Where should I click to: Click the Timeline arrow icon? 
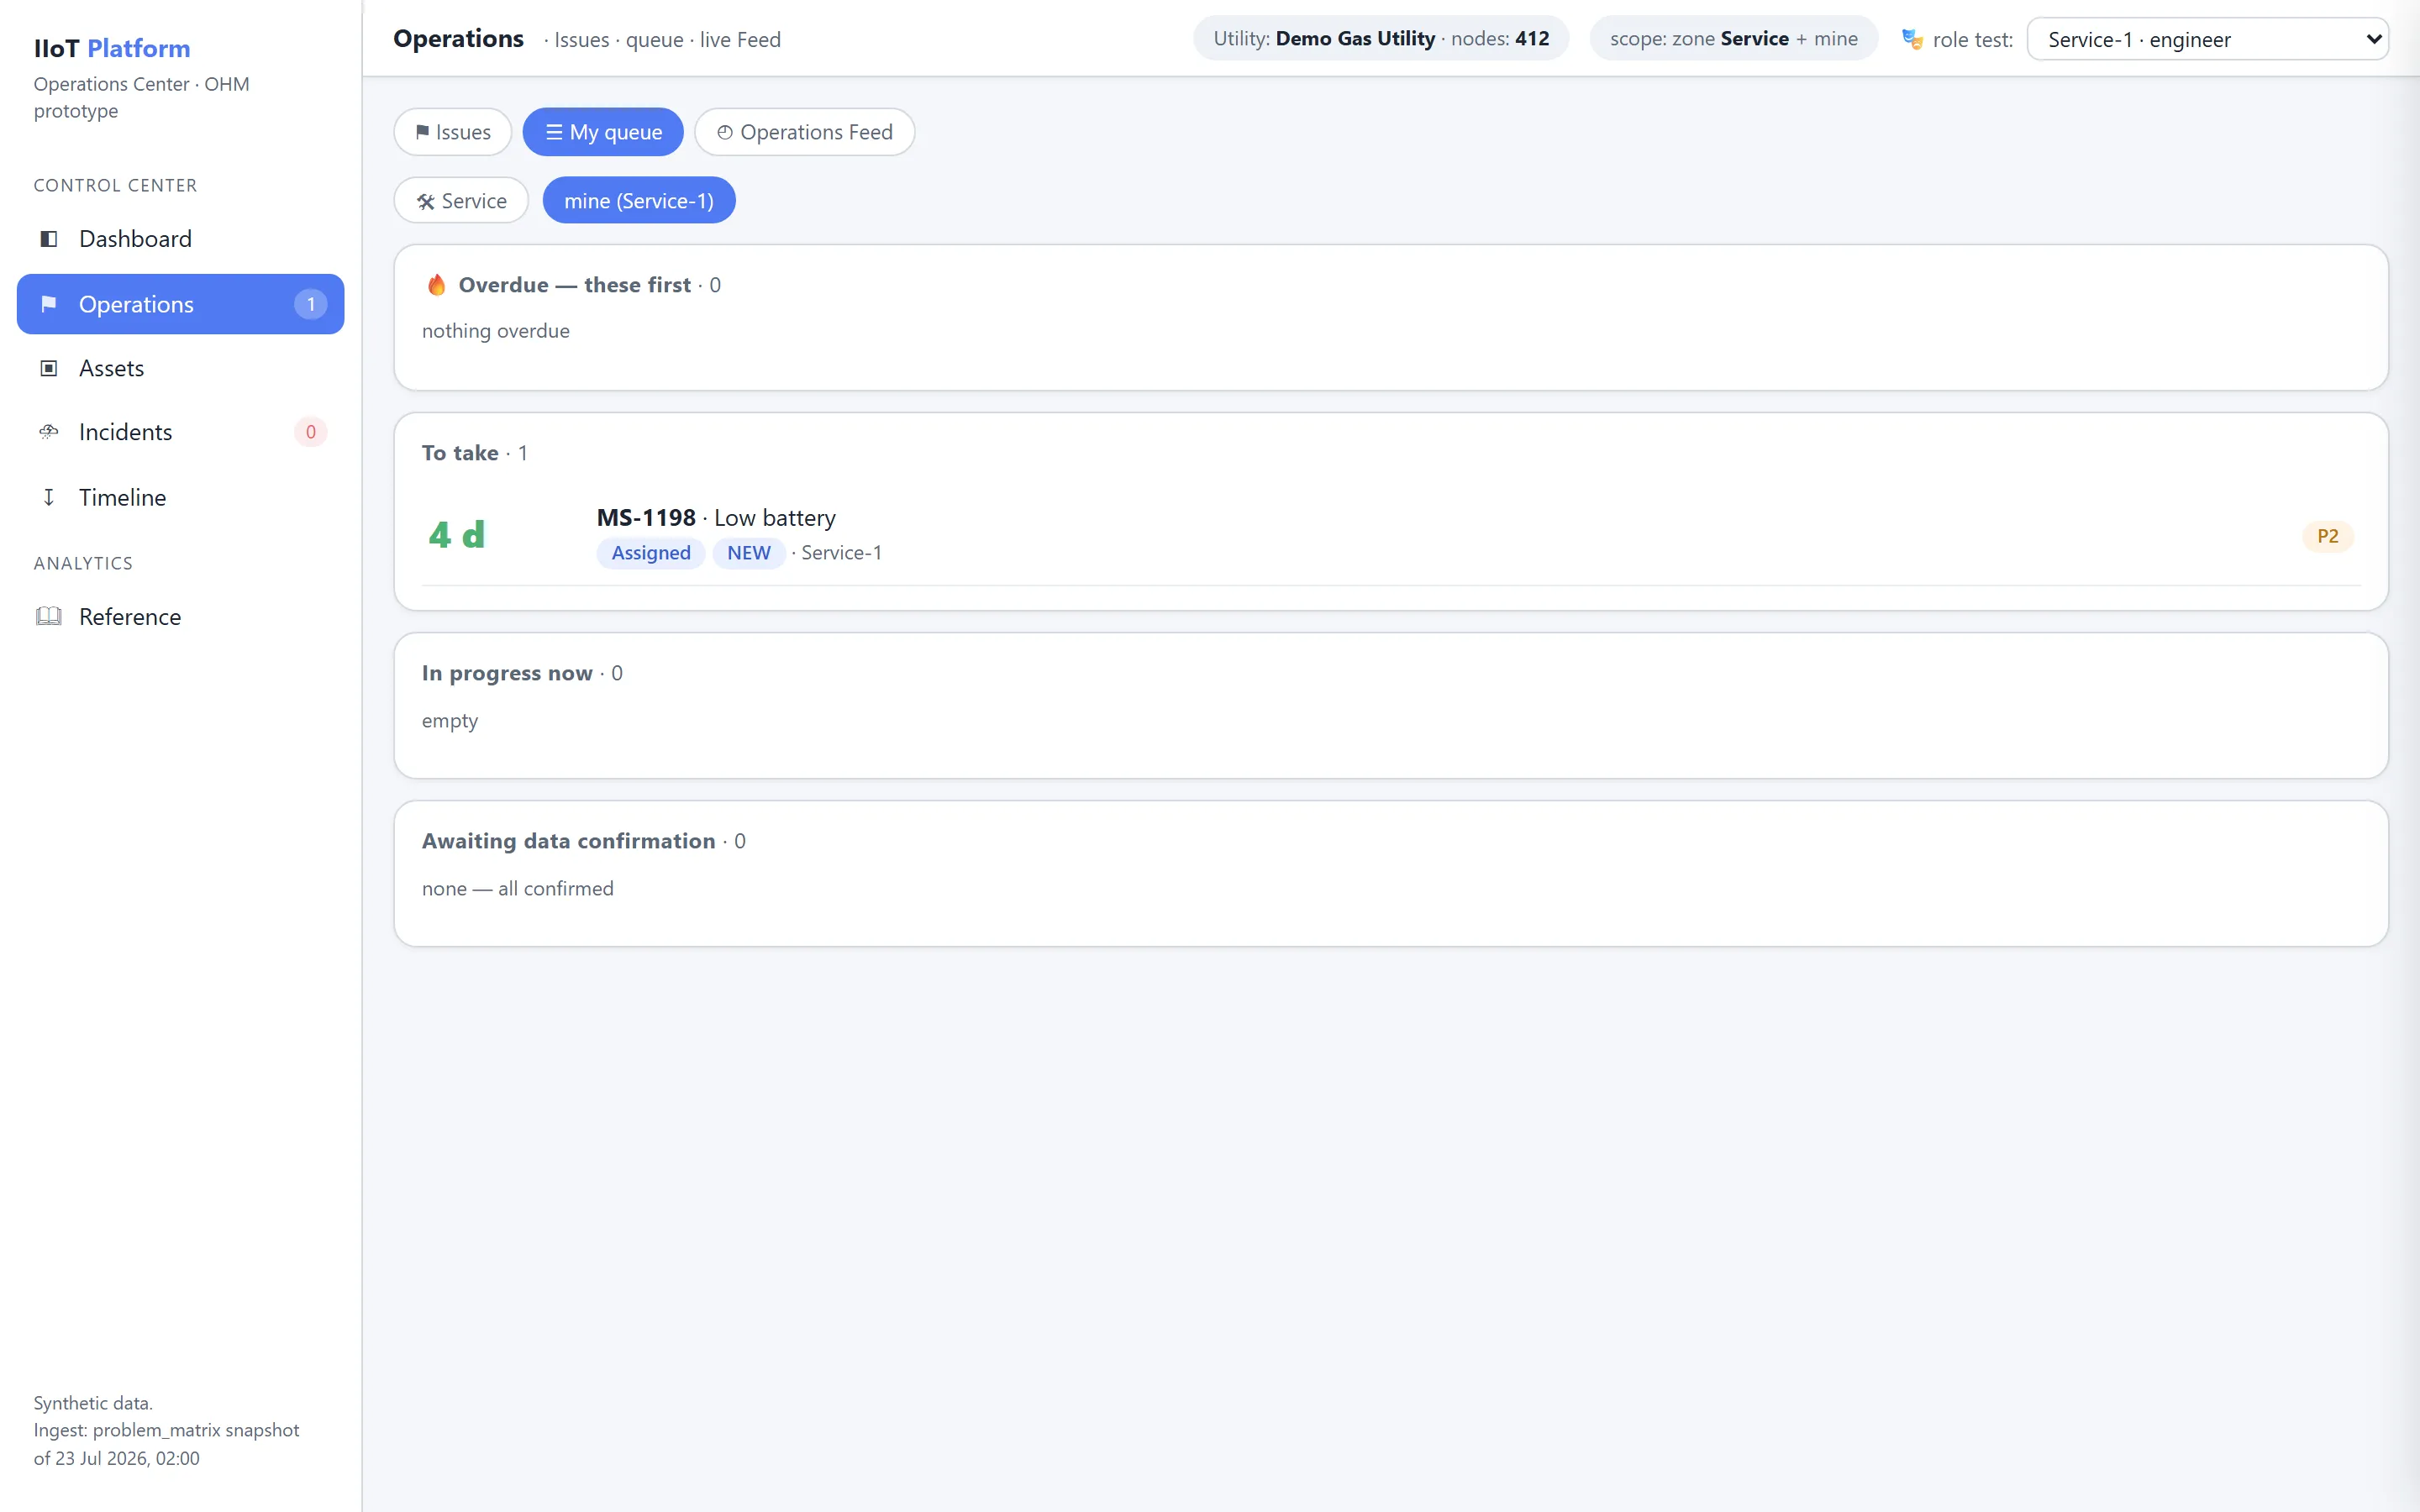[48, 497]
